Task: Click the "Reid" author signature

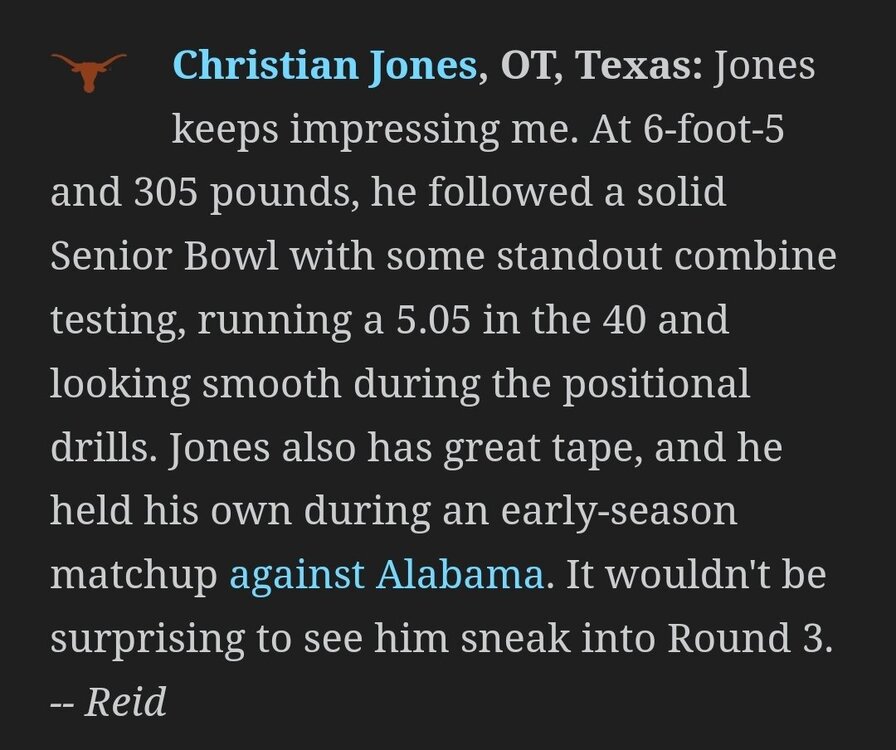Action: click(125, 702)
